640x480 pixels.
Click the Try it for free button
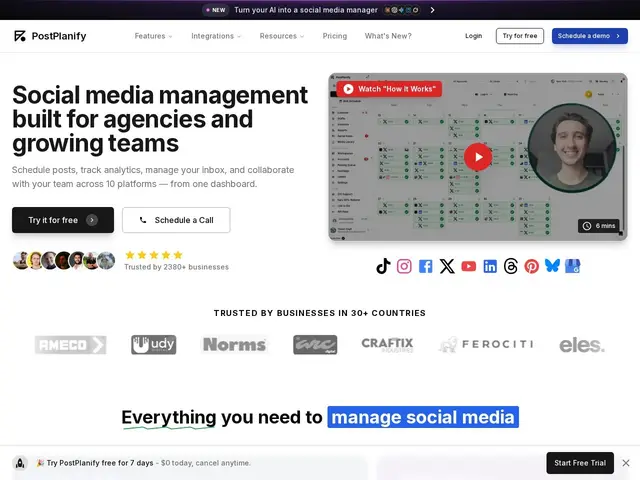63,220
